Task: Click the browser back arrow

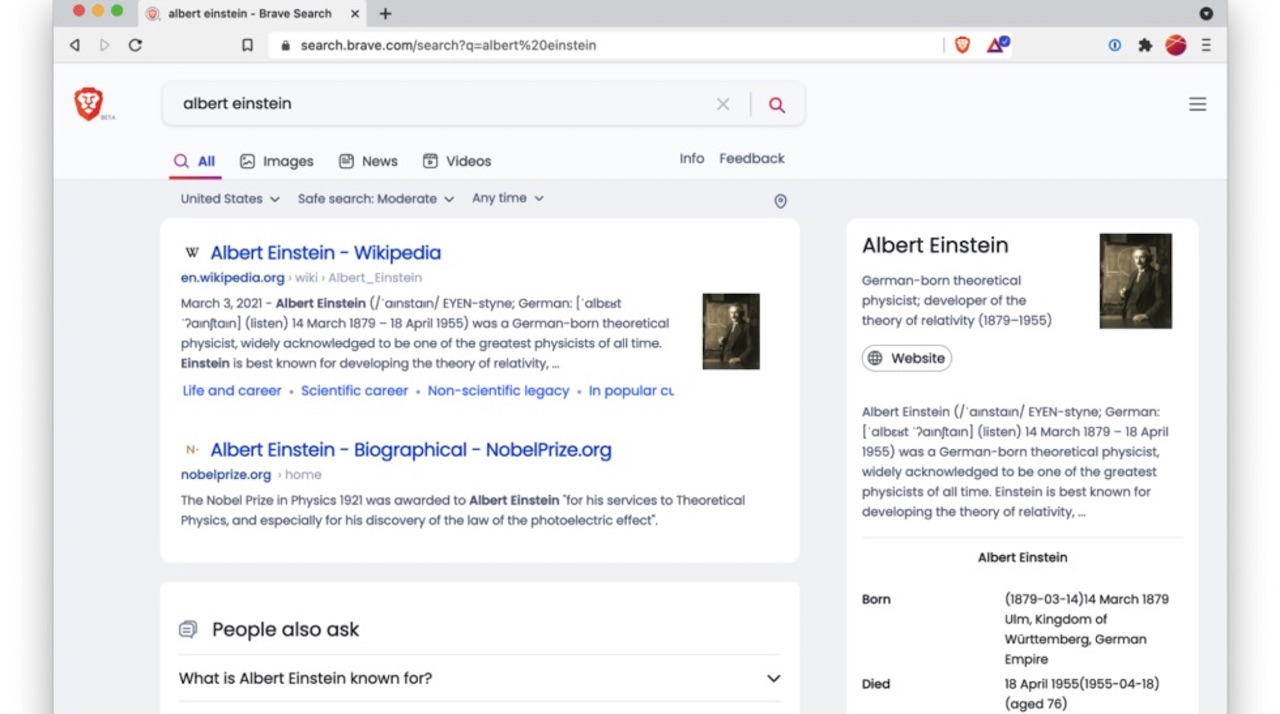Action: pyautogui.click(x=75, y=45)
